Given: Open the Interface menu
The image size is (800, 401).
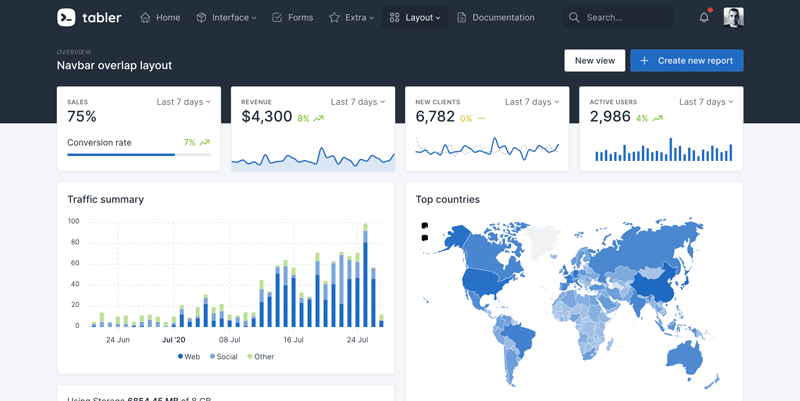Looking at the screenshot, I should click(234, 17).
